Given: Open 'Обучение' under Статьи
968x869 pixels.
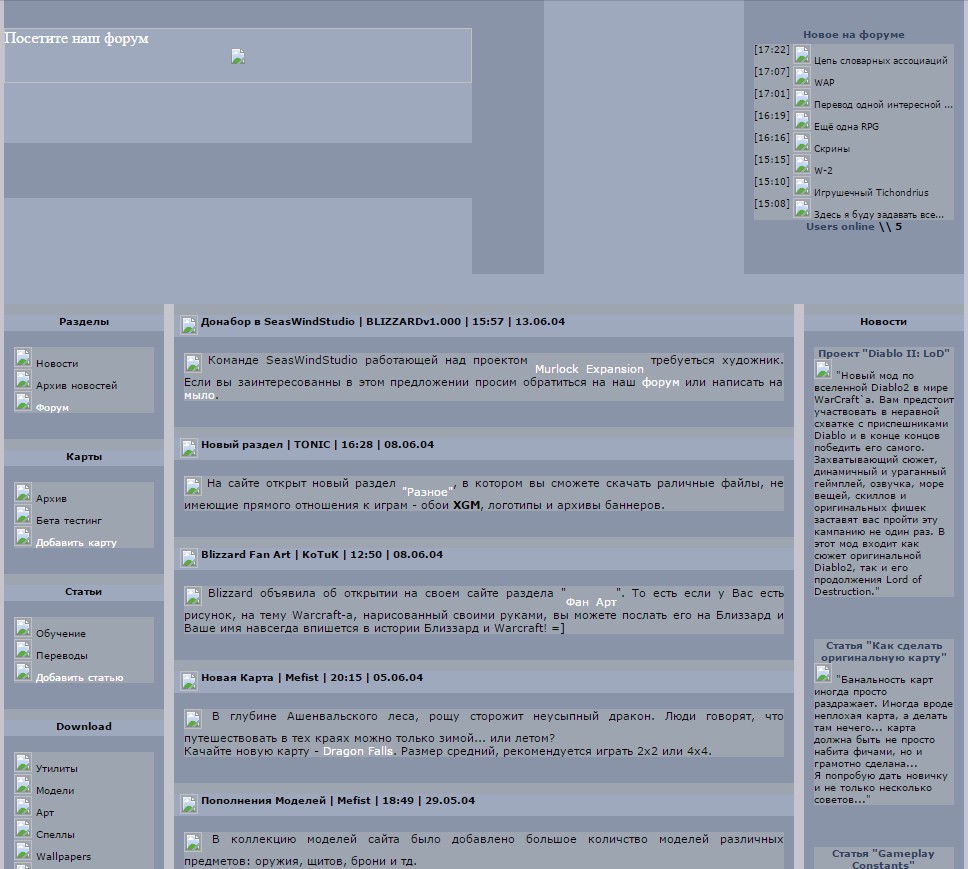Looking at the screenshot, I should [60, 634].
